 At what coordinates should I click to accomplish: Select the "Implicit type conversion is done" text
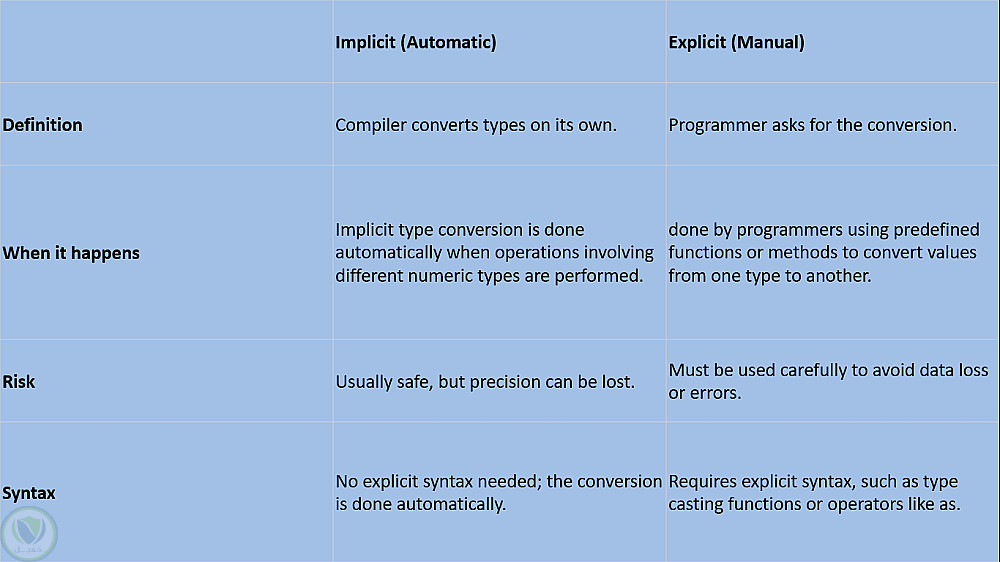(x=460, y=230)
